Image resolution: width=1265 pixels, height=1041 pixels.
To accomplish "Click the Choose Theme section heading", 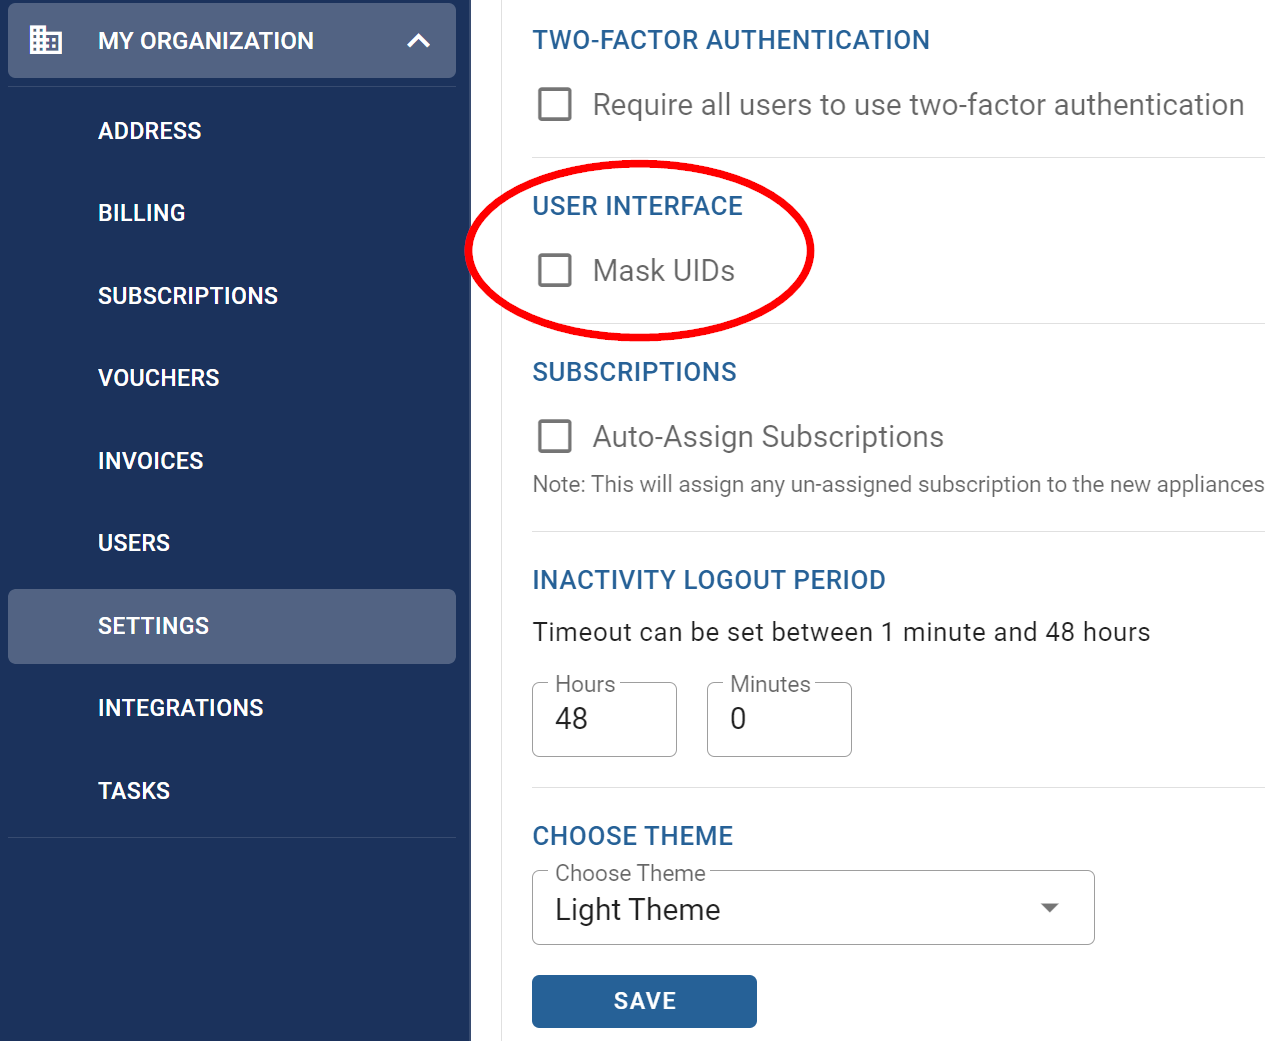I will [633, 836].
